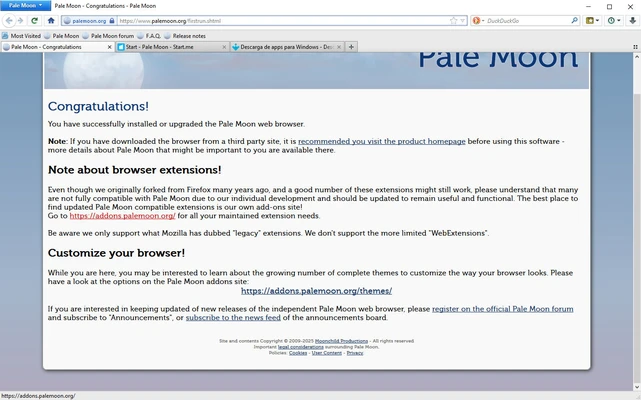Viewport: 641px width, 400px height.
Task: Click the vertical scrollbar thumb
Action: point(637,237)
